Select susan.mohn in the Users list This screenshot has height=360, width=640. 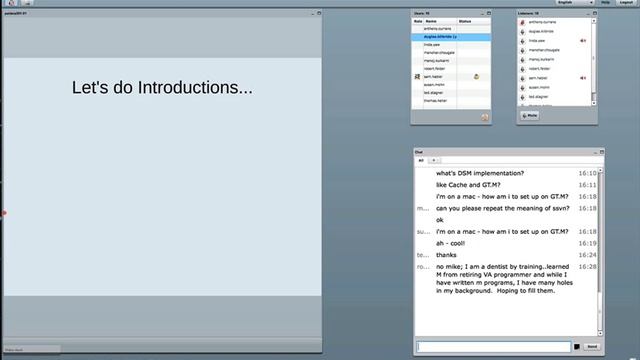[451, 85]
